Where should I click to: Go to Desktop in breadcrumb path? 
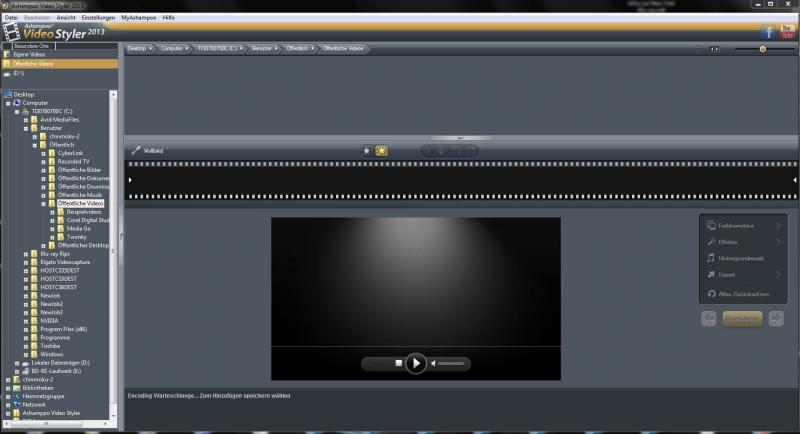[139, 48]
